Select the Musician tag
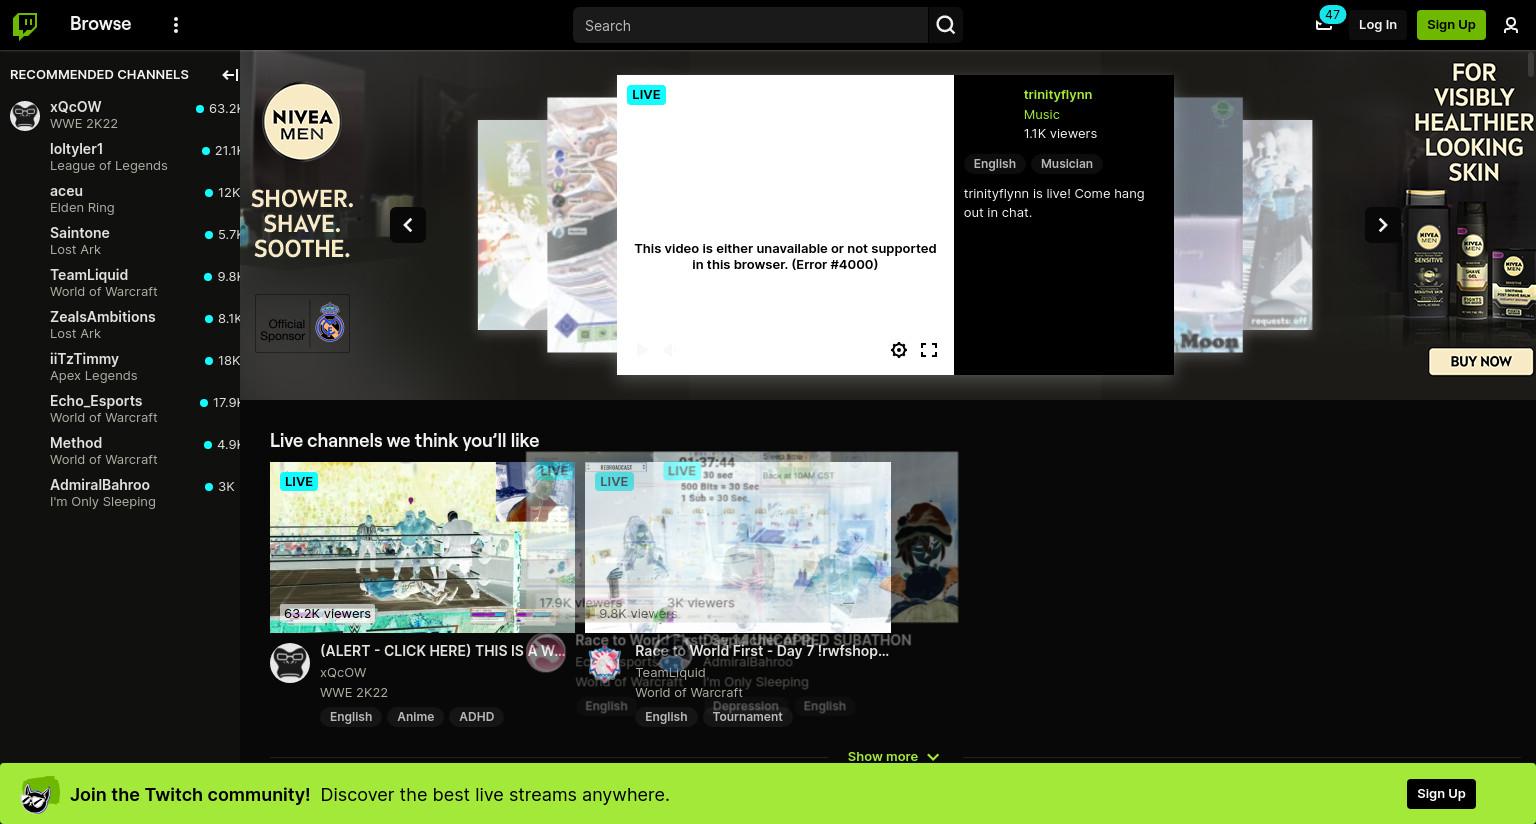 1066,163
